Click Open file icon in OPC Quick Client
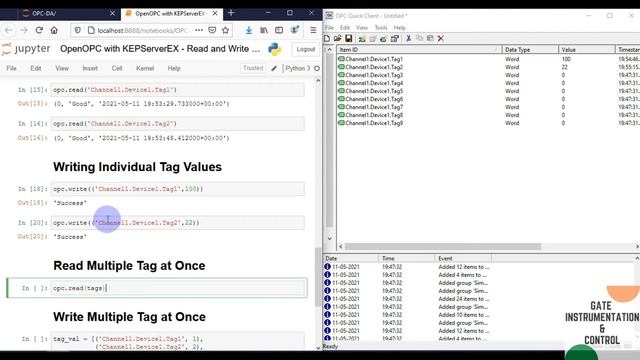The width and height of the screenshot is (640, 360). click(337, 38)
